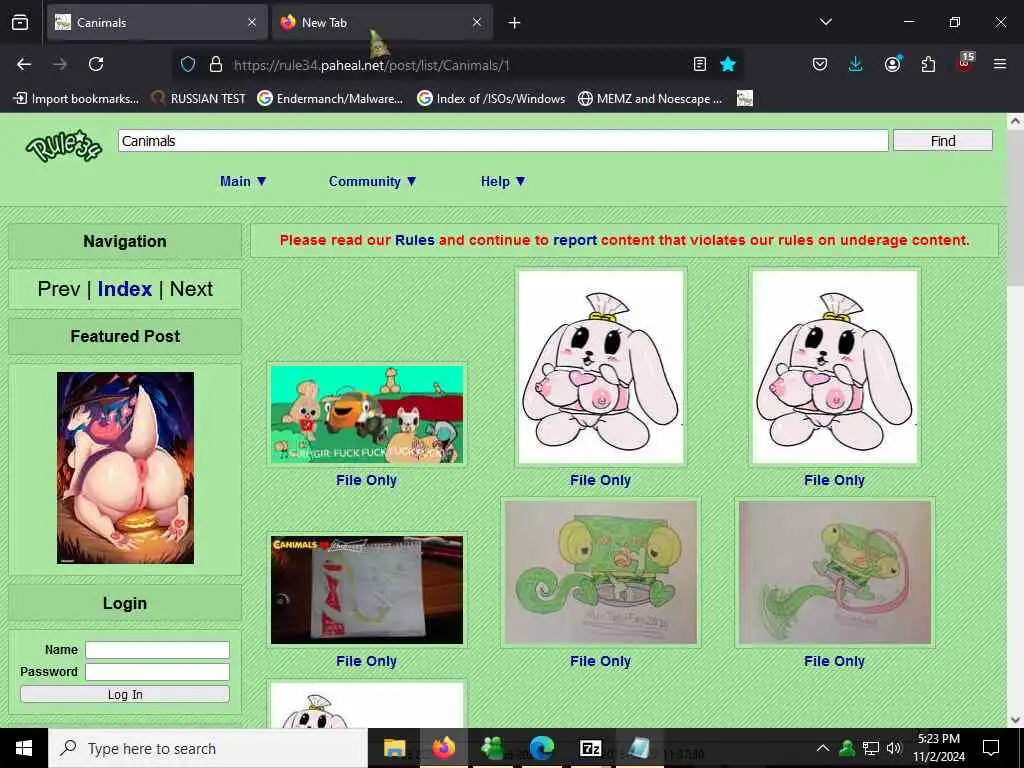Click the blue bookmark star

point(728,64)
